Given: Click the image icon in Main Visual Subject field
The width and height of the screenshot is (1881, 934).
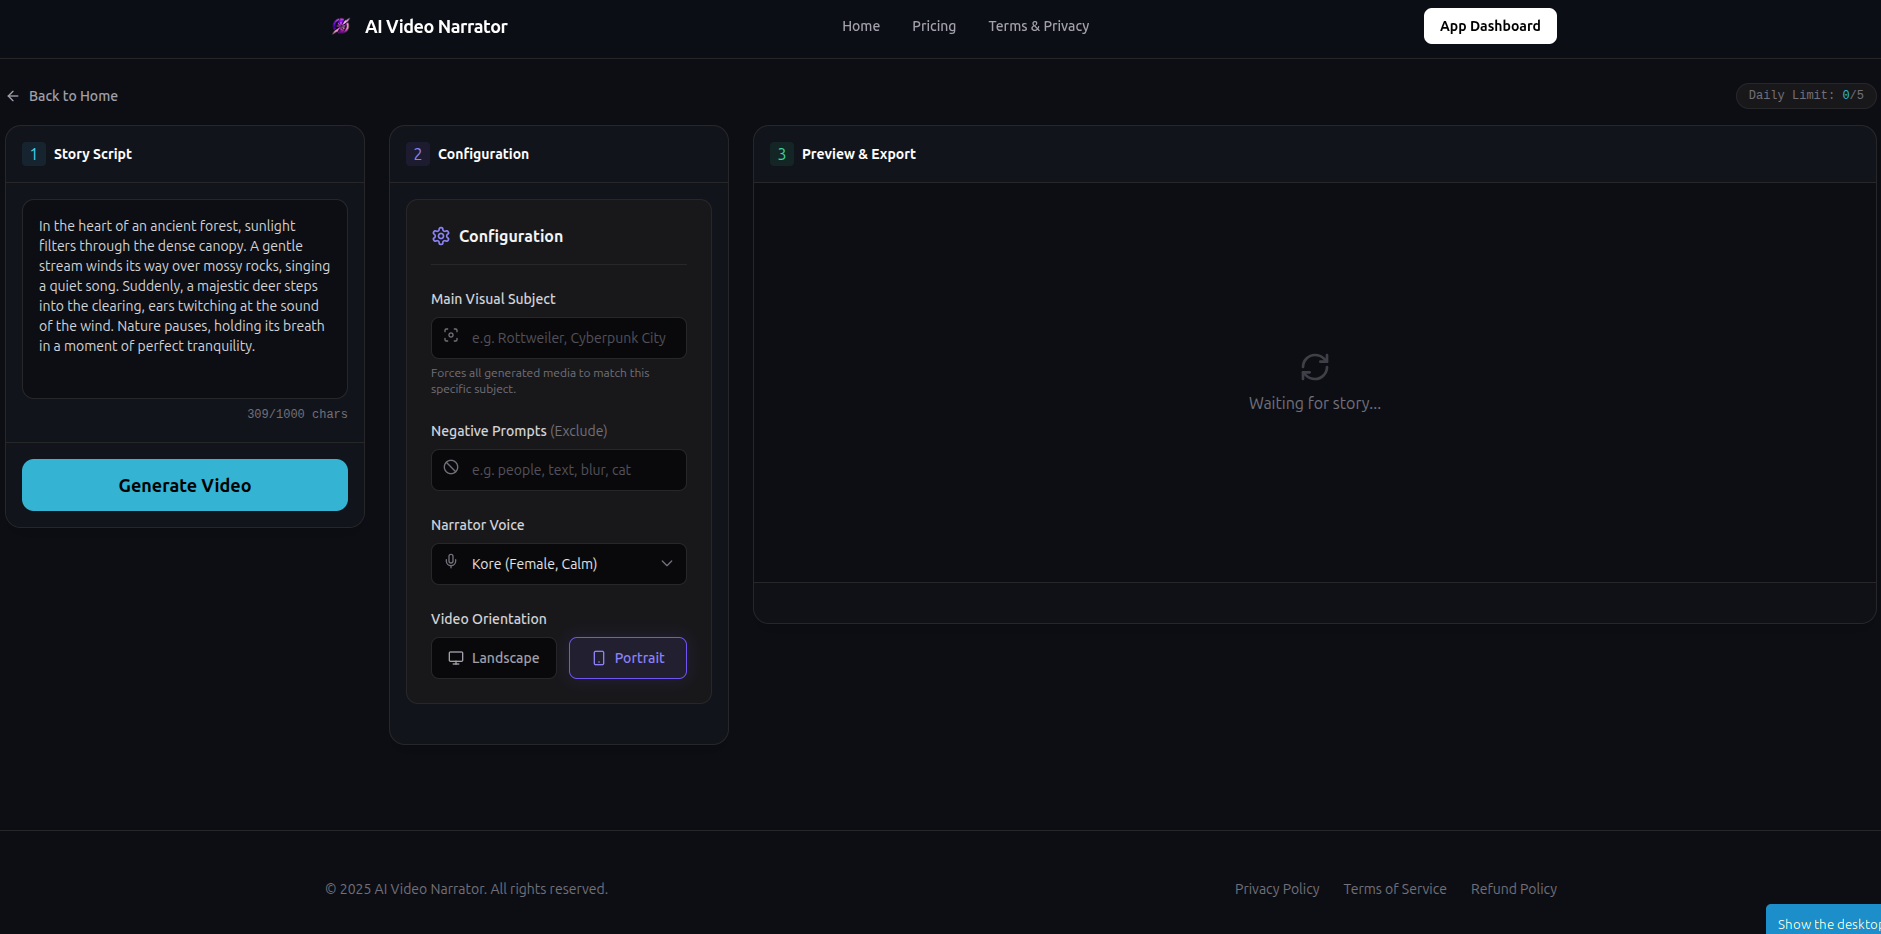Looking at the screenshot, I should coord(452,337).
